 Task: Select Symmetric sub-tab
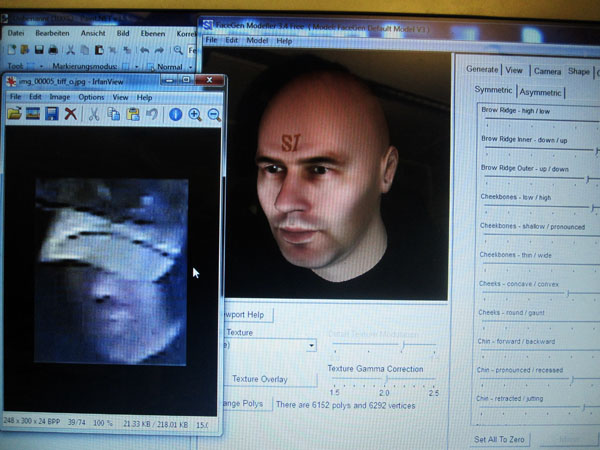coord(493,90)
